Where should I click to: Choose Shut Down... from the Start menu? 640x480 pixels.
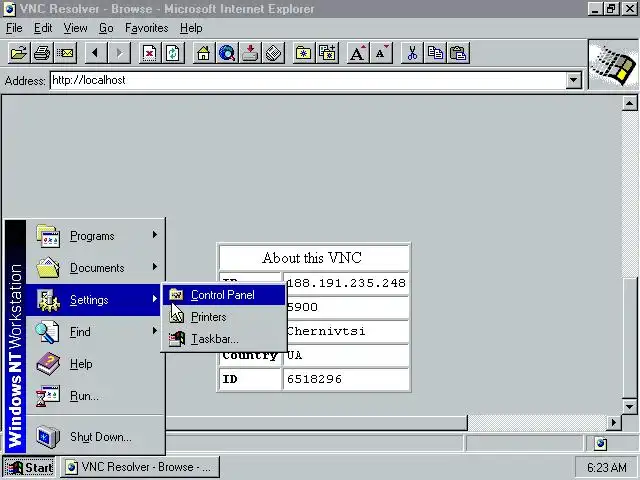(x=95, y=437)
